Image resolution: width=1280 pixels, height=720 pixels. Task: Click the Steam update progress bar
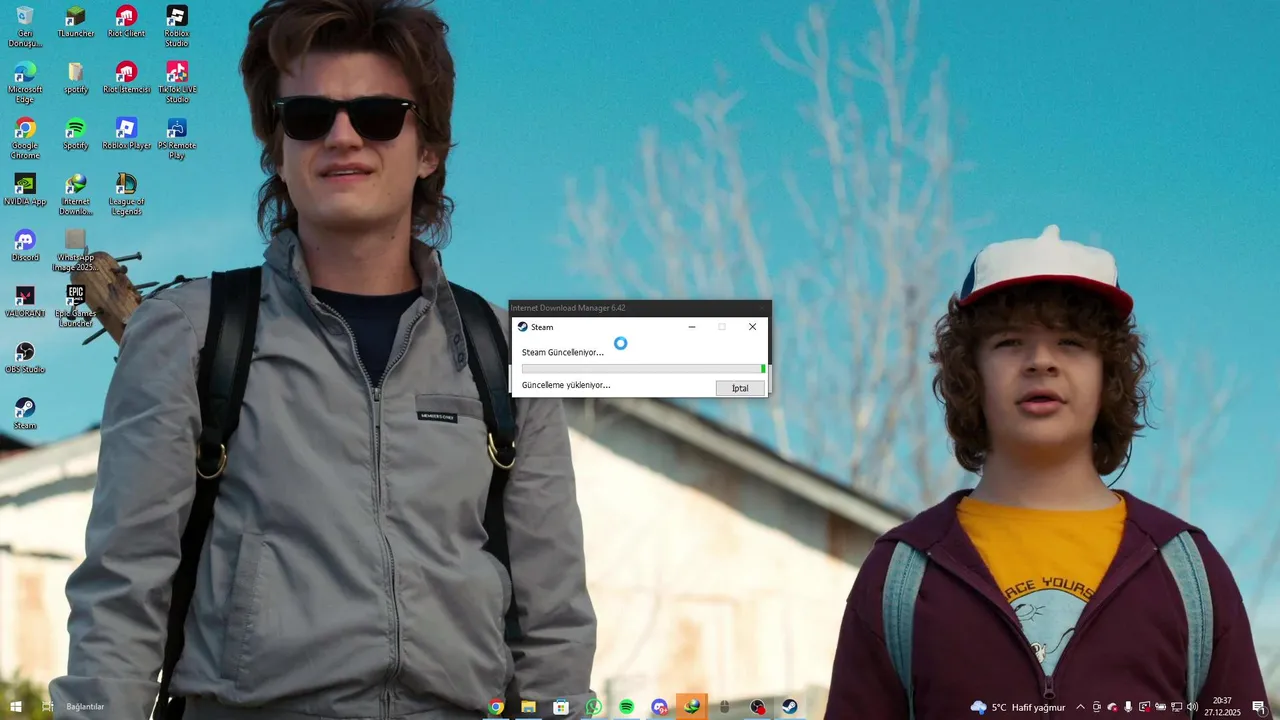point(643,369)
